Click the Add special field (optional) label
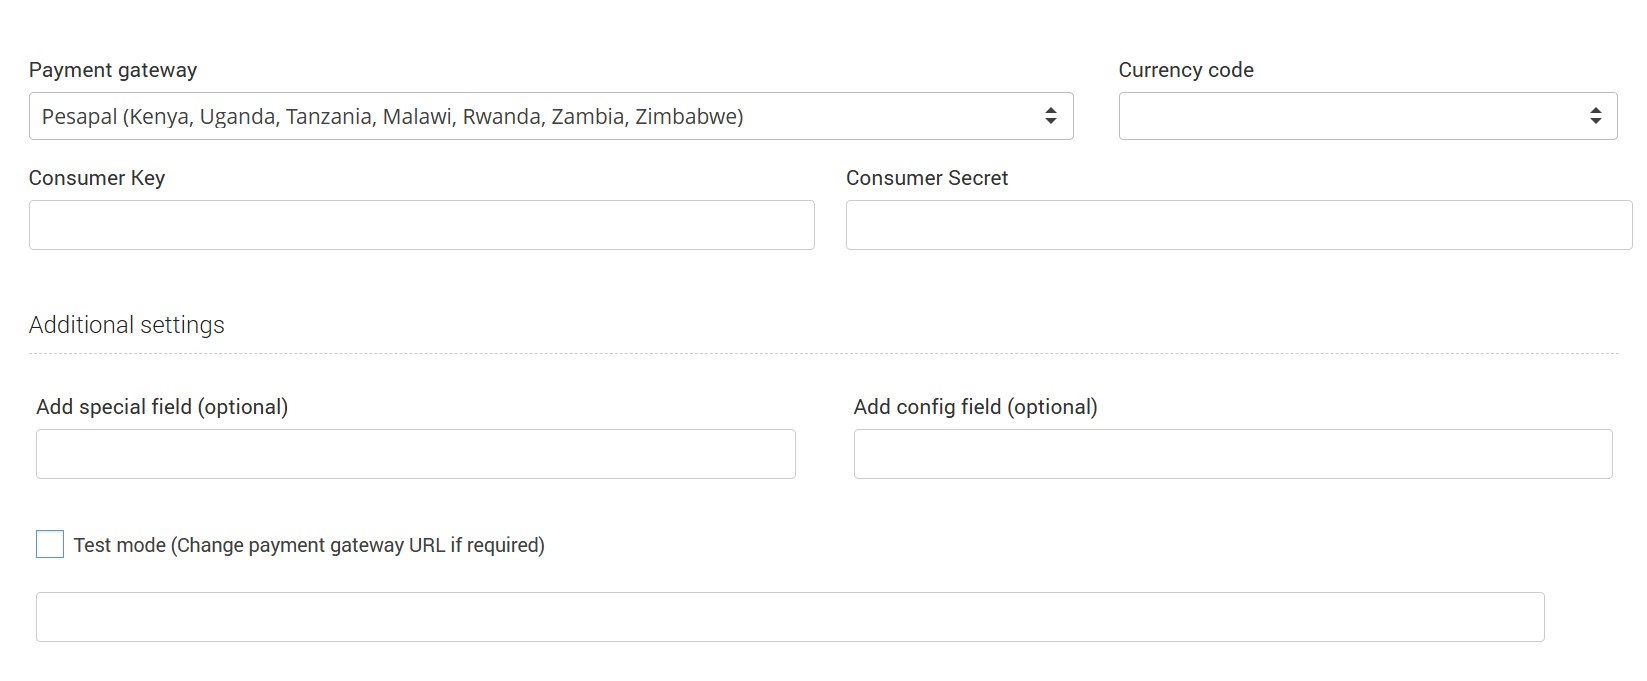The height and width of the screenshot is (681, 1647). click(x=162, y=407)
